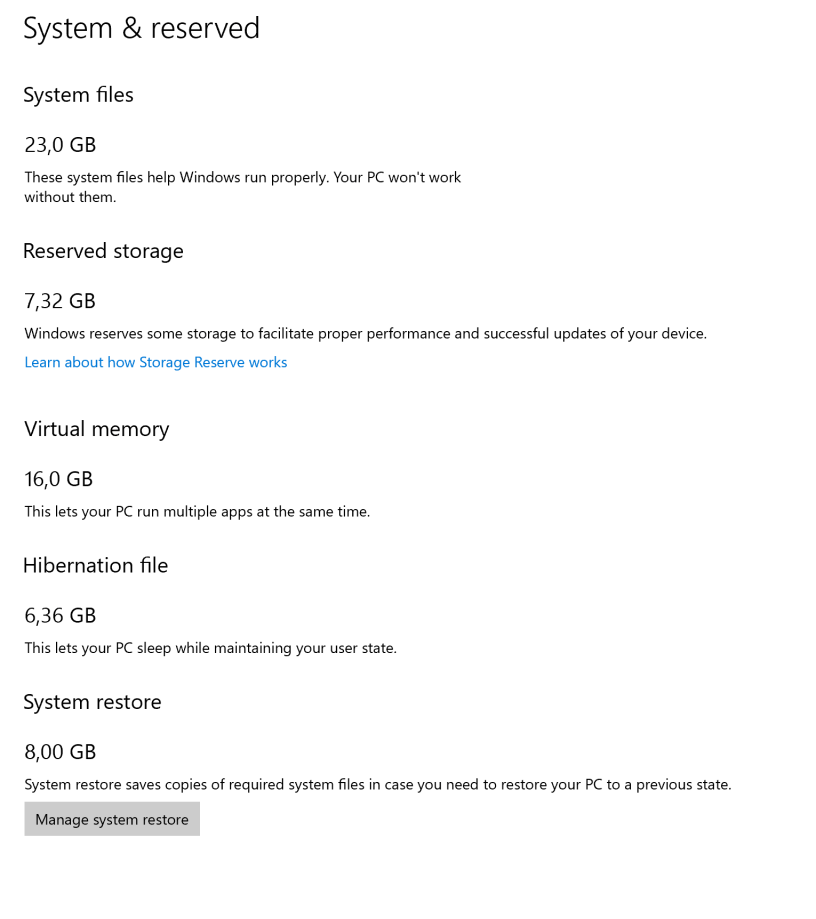Select the System restore heading
The image size is (816, 919).
[92, 702]
